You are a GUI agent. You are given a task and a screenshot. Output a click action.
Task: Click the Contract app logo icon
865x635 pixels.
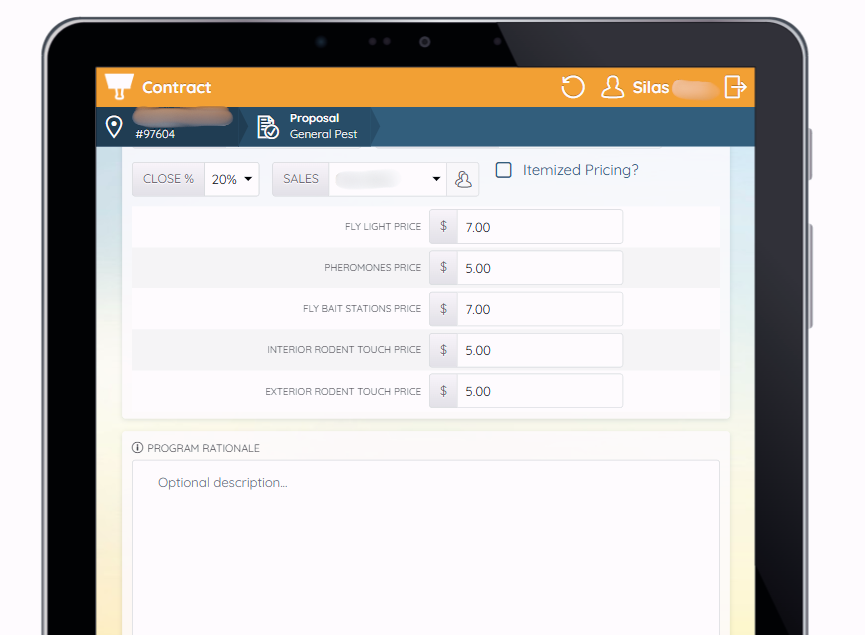point(119,87)
